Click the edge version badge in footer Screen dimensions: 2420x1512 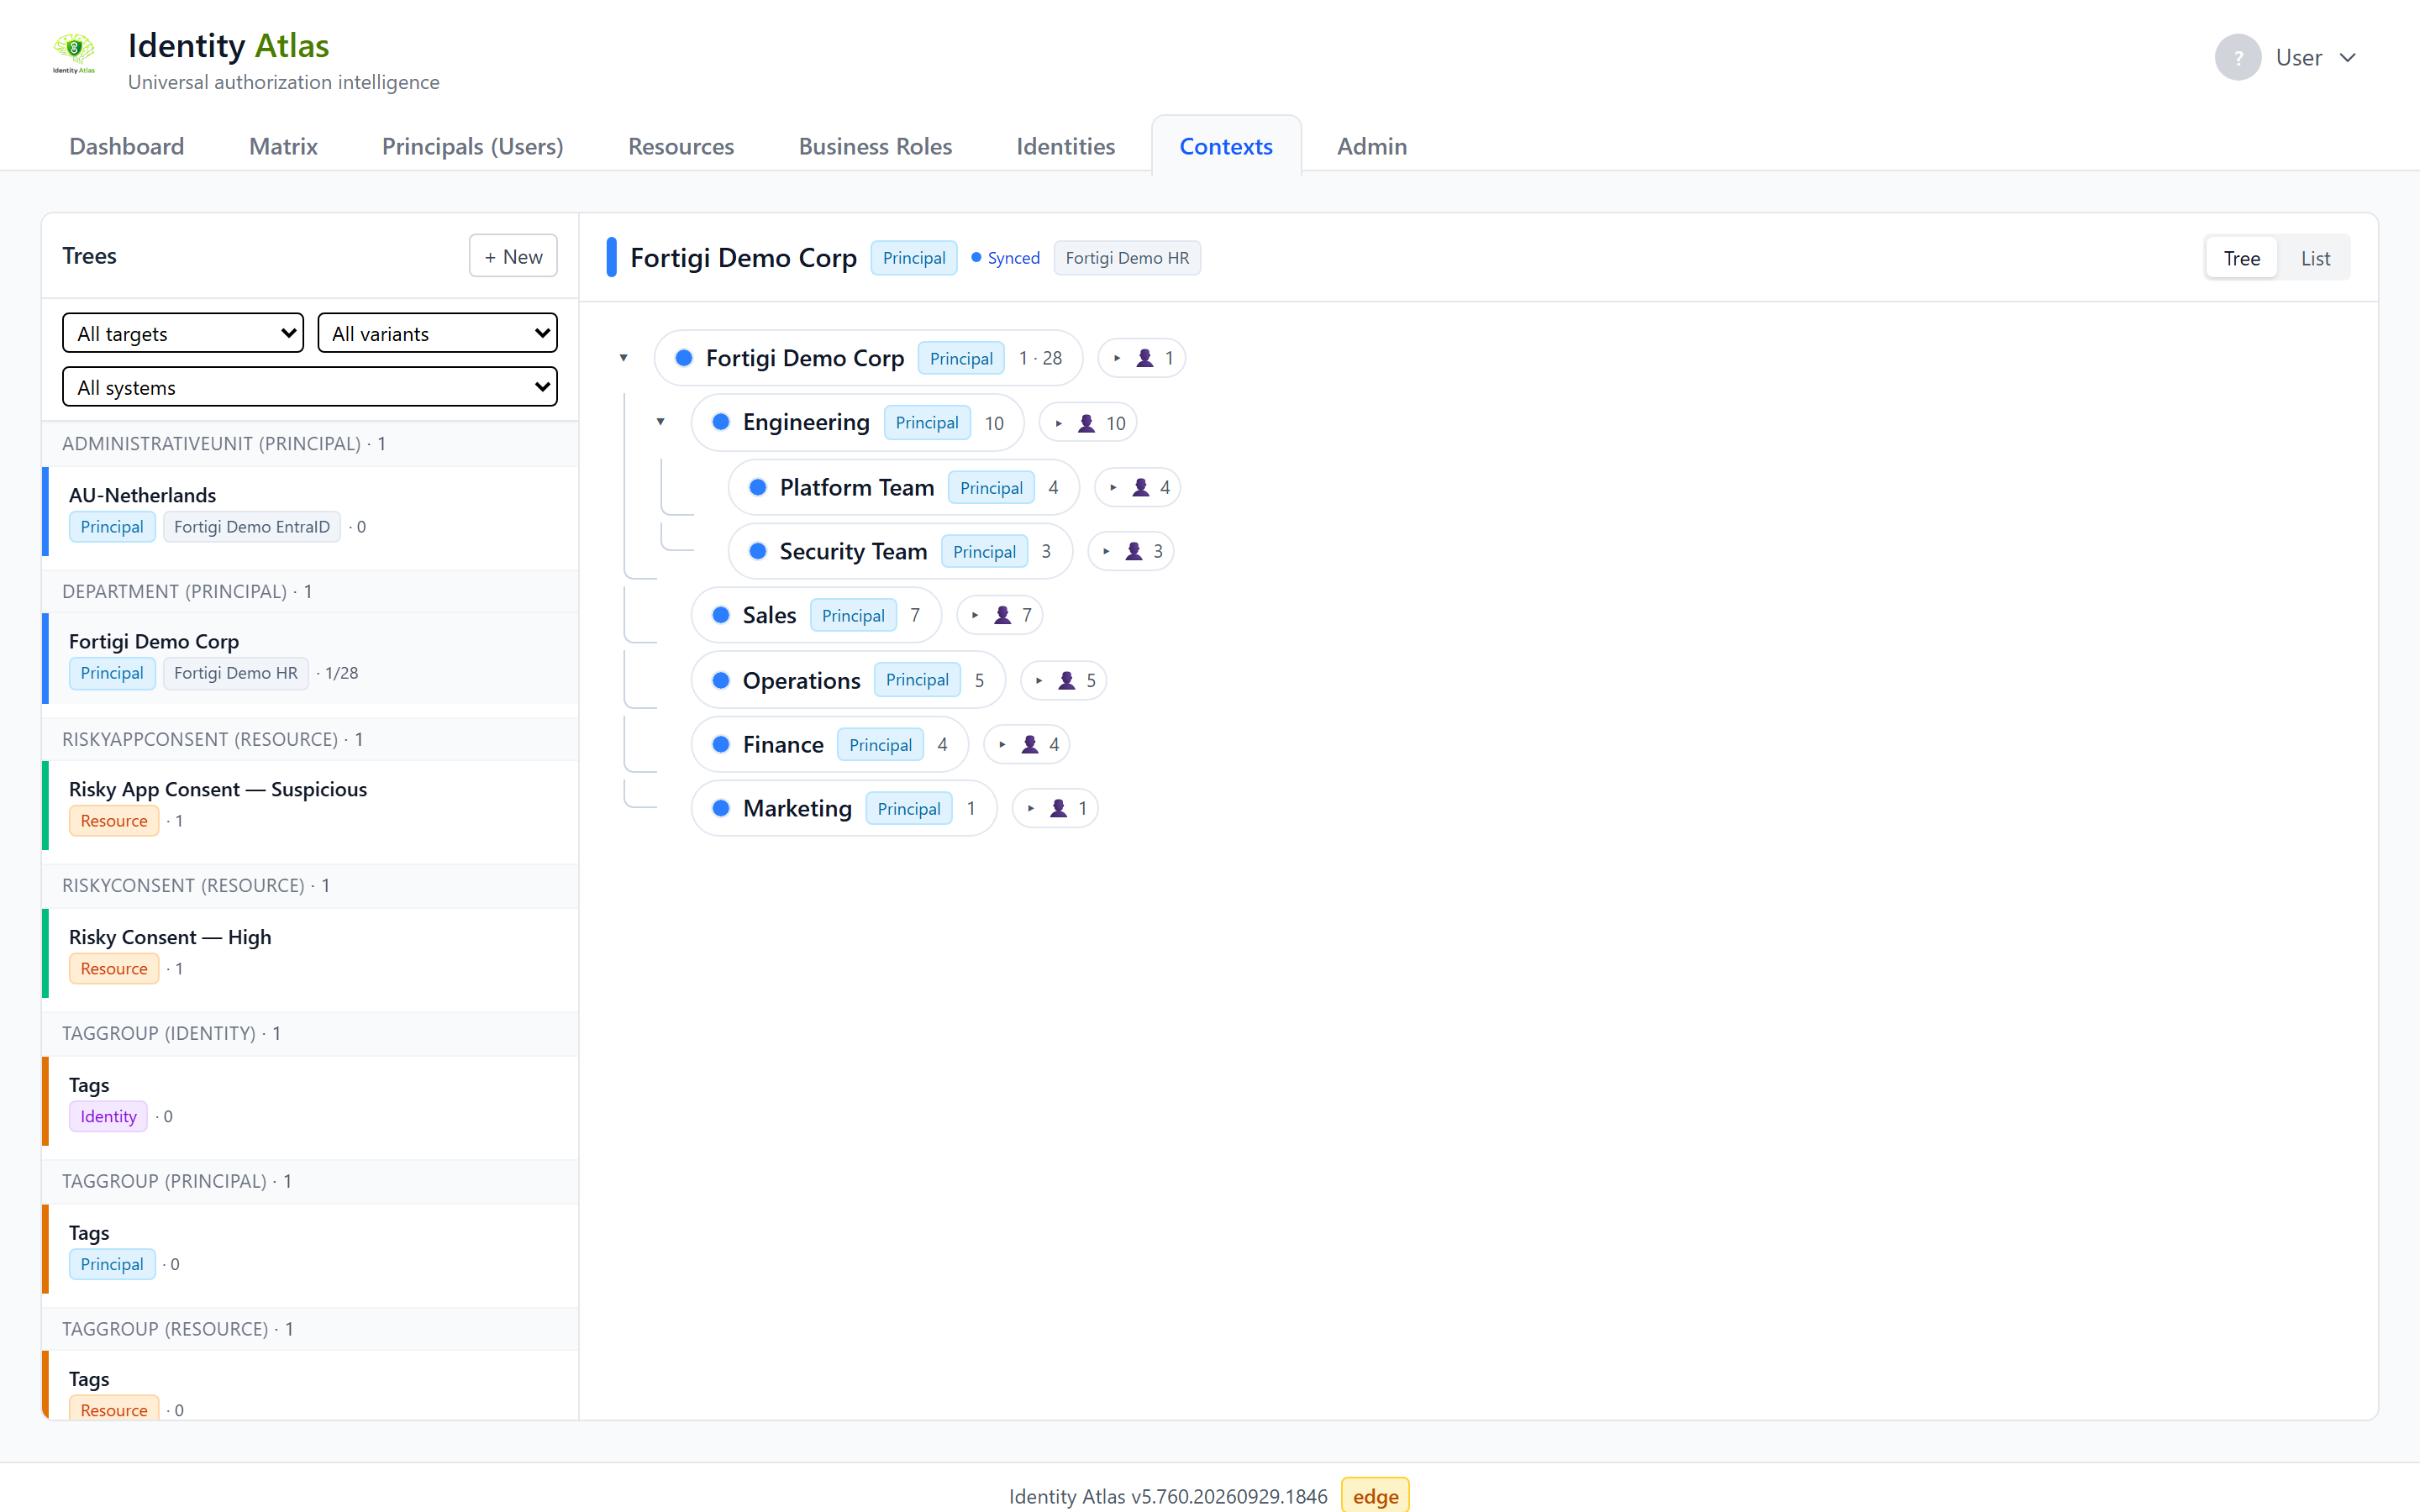tap(1375, 1496)
